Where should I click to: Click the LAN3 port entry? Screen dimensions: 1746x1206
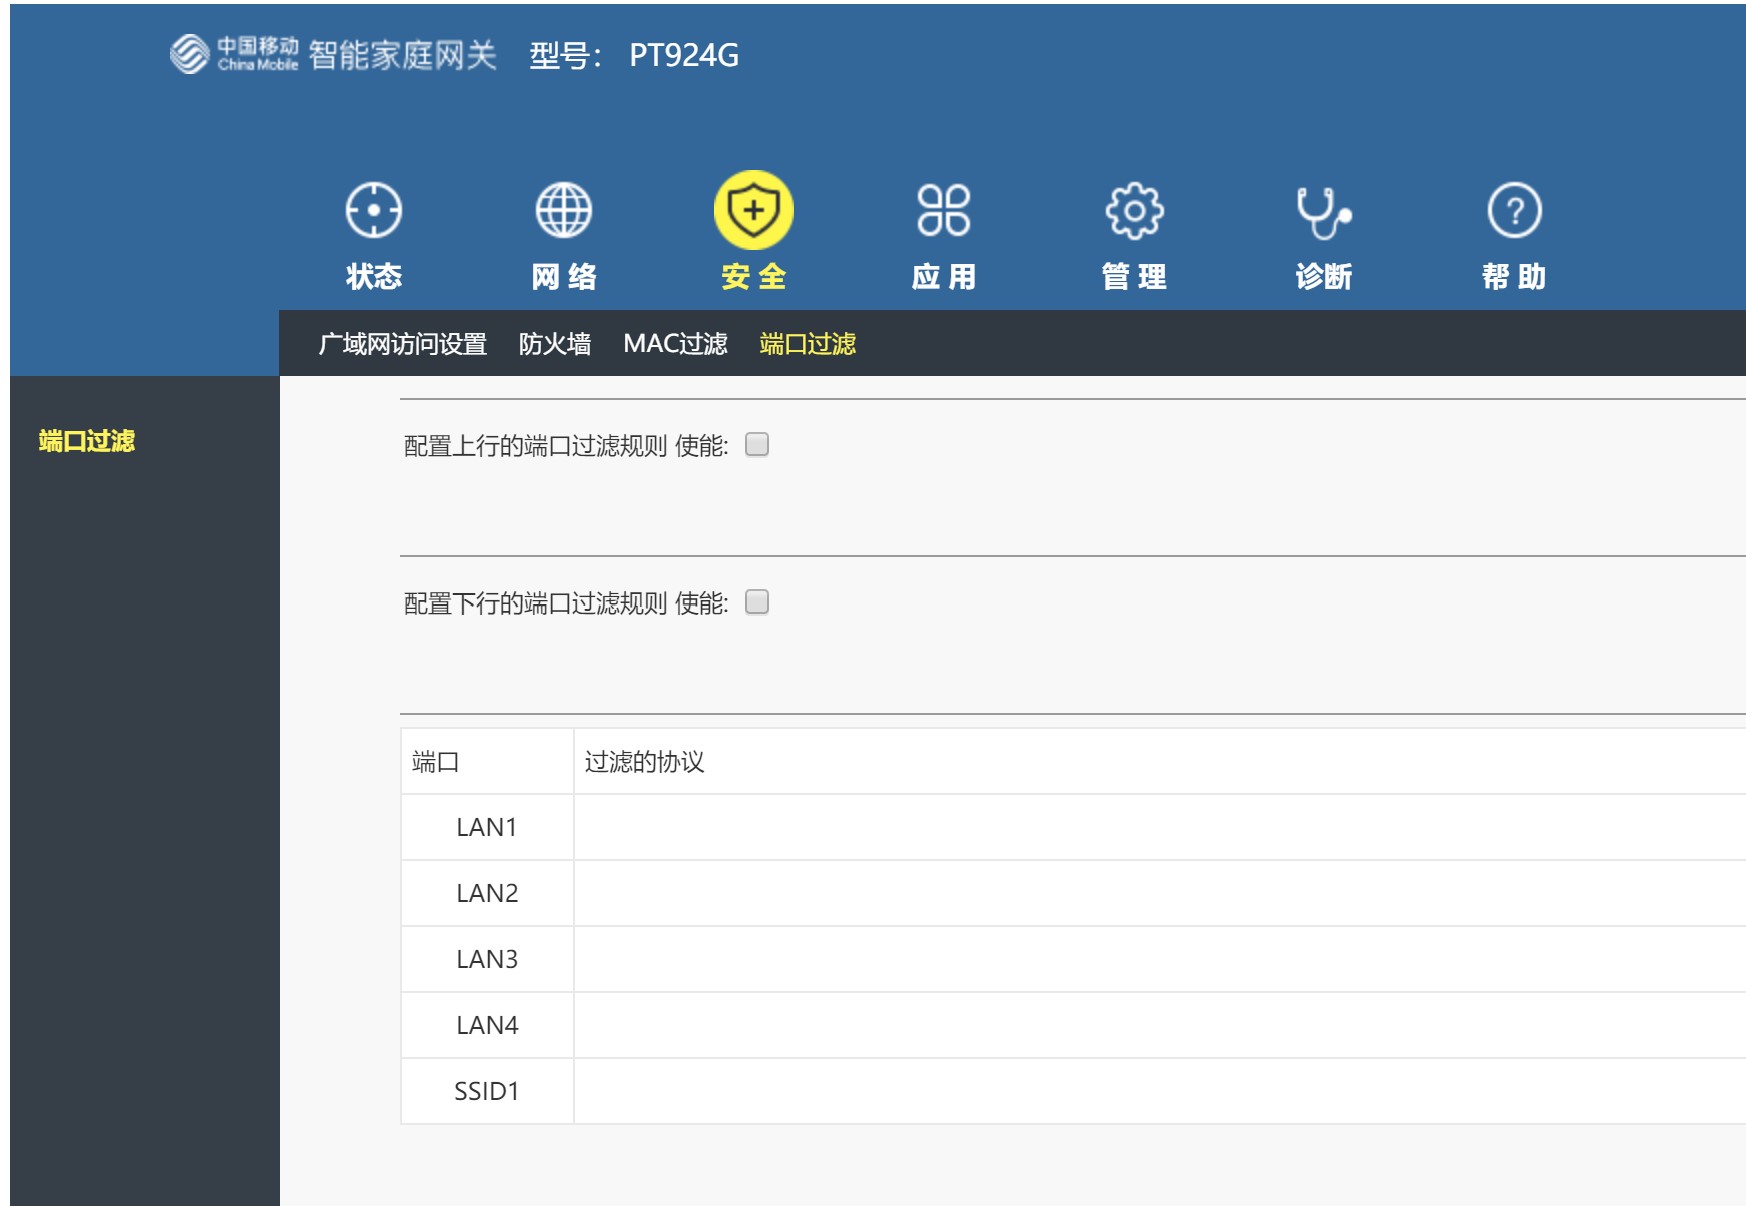[487, 959]
